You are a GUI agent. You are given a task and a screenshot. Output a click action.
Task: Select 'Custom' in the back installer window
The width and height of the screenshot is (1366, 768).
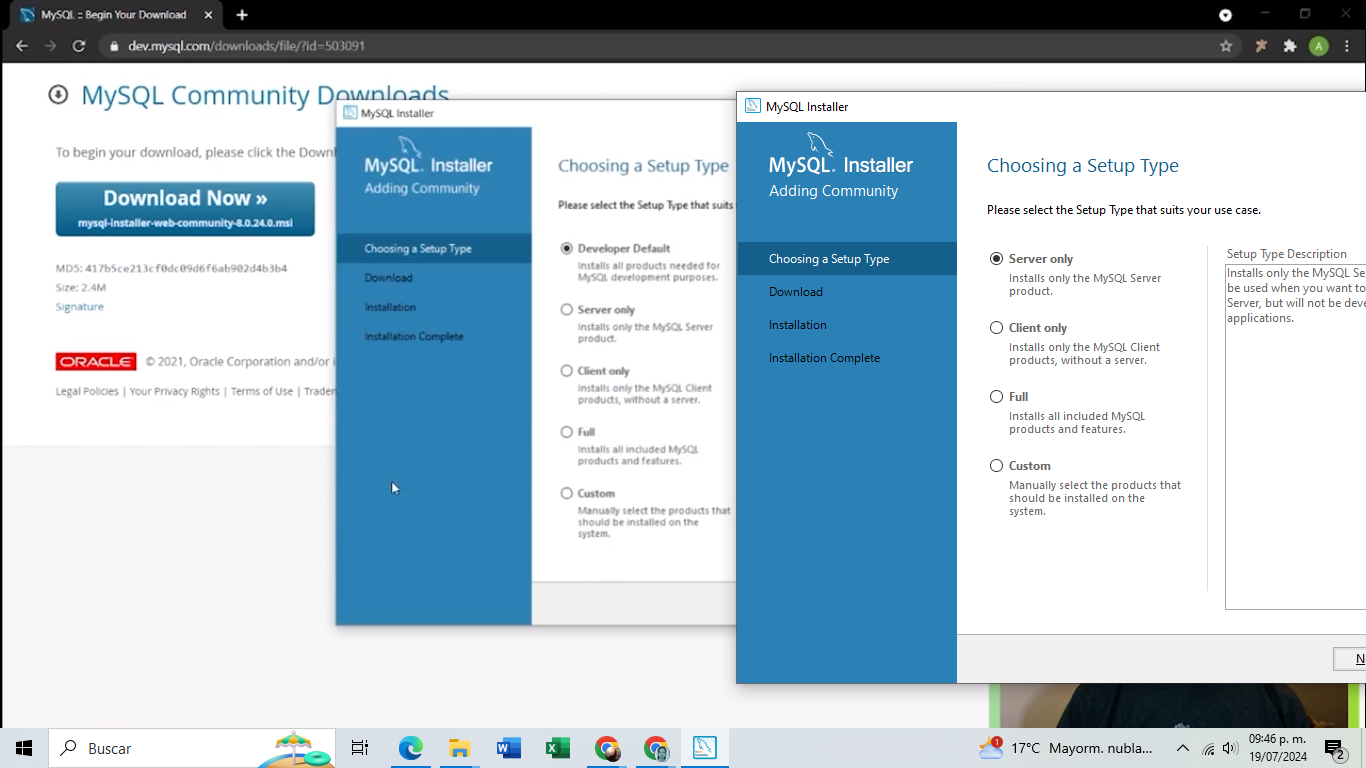pos(567,493)
